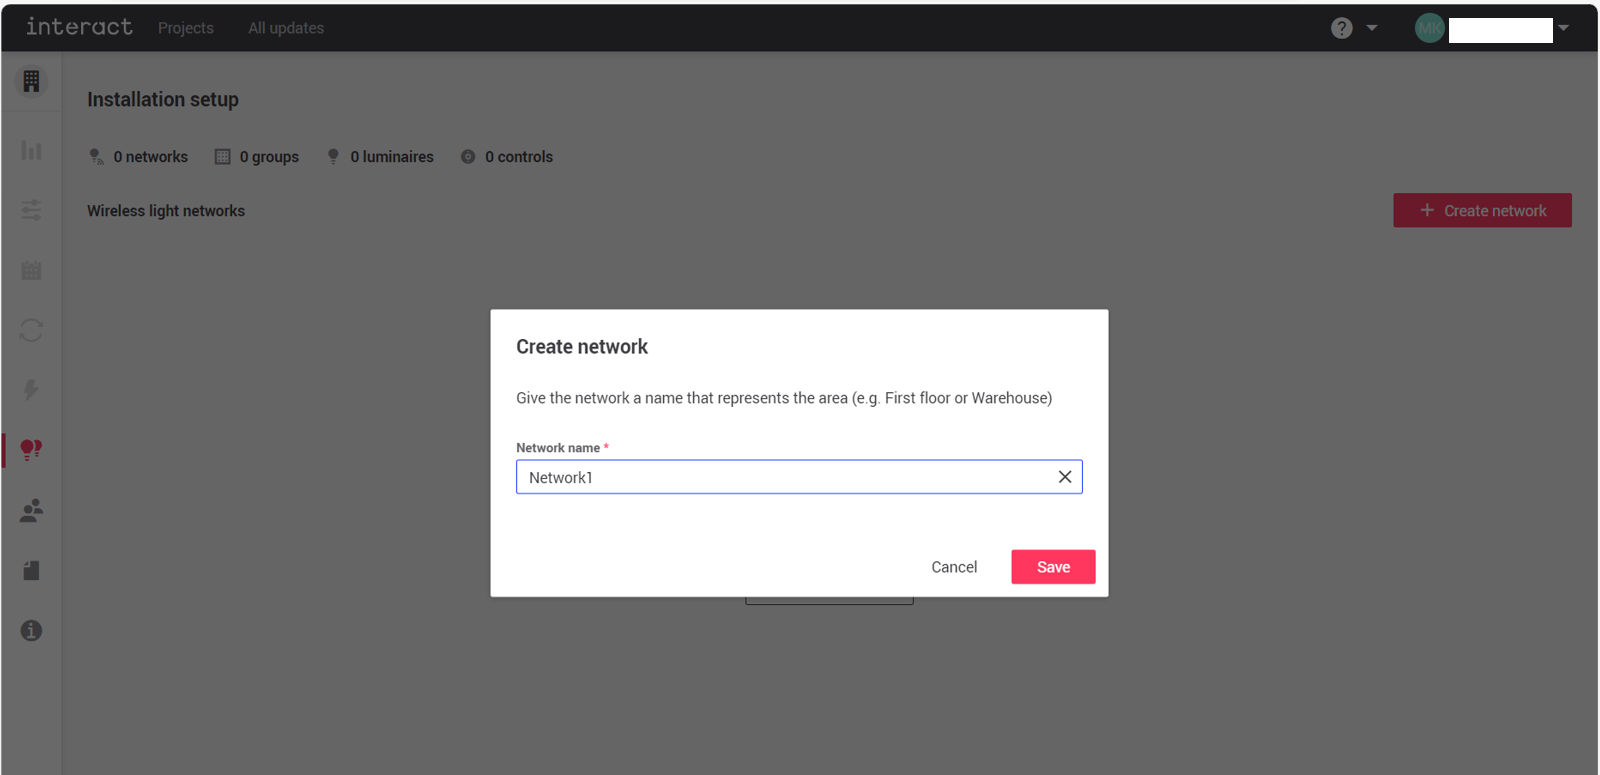Click the interact logo

pyautogui.click(x=79, y=27)
